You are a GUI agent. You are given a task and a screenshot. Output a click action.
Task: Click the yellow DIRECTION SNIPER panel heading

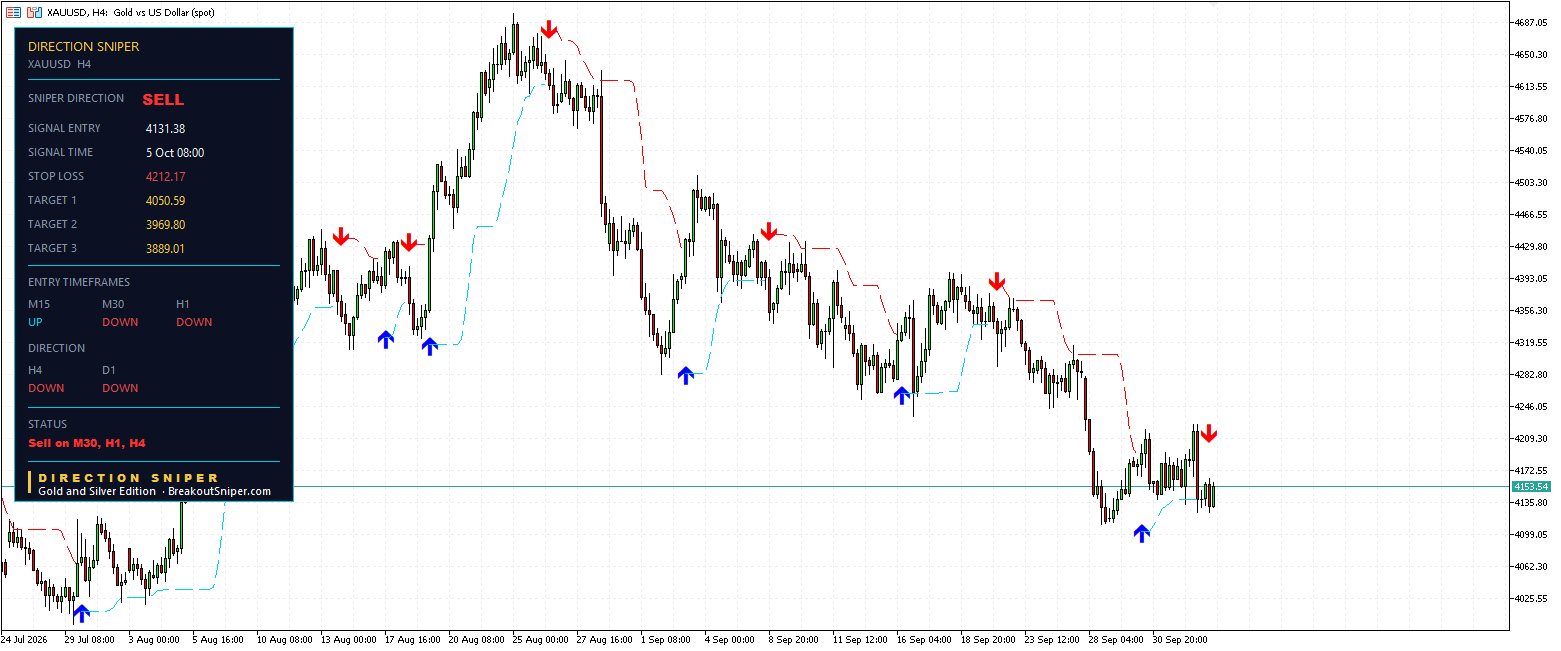(84, 46)
